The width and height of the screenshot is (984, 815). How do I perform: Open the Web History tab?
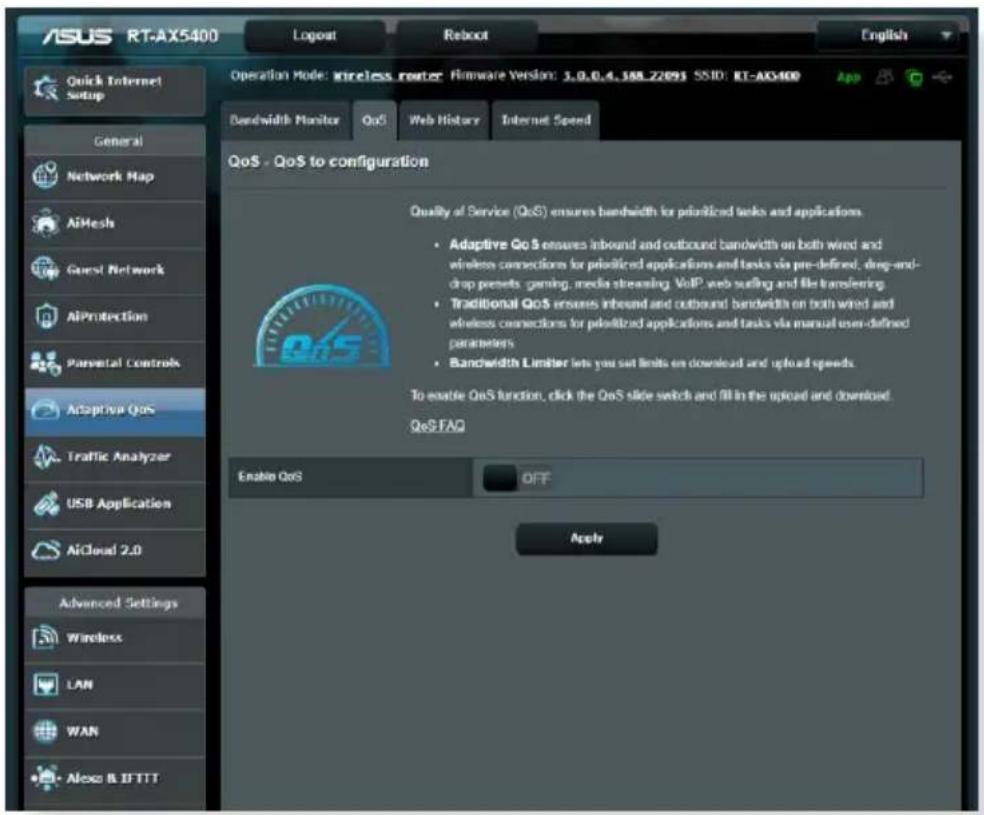tap(444, 120)
